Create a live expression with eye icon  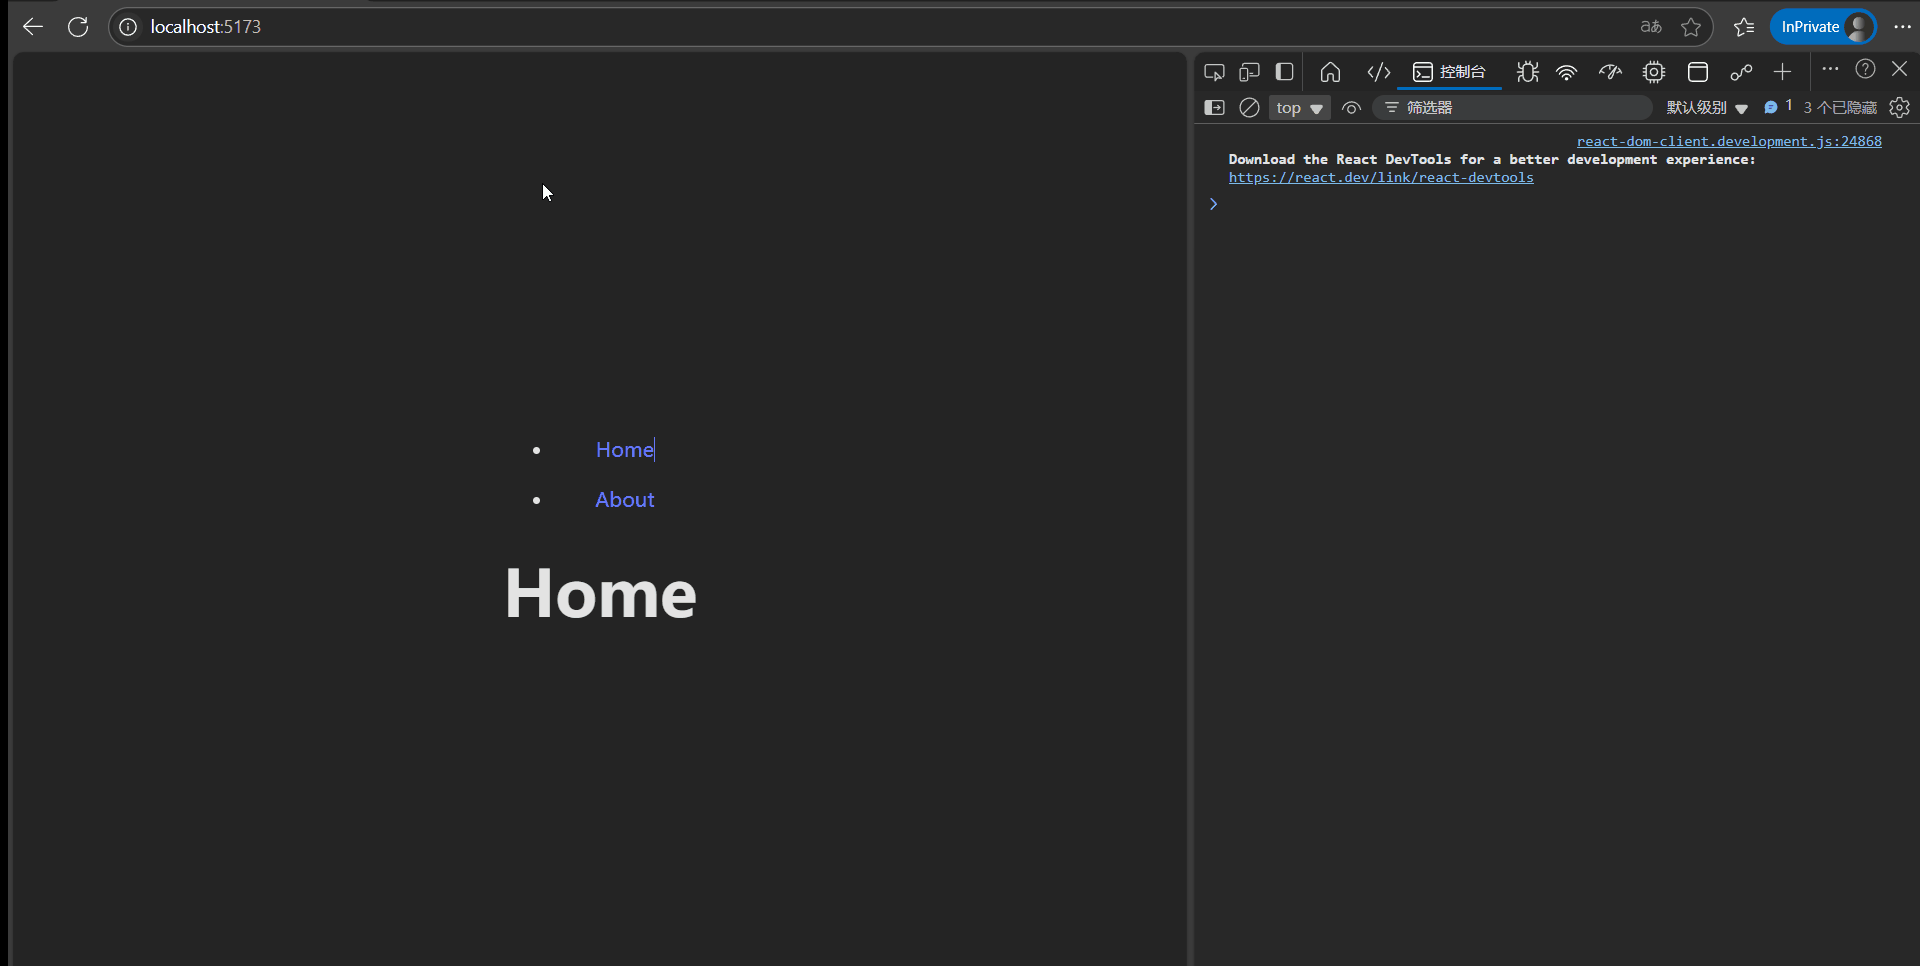[x=1351, y=108]
